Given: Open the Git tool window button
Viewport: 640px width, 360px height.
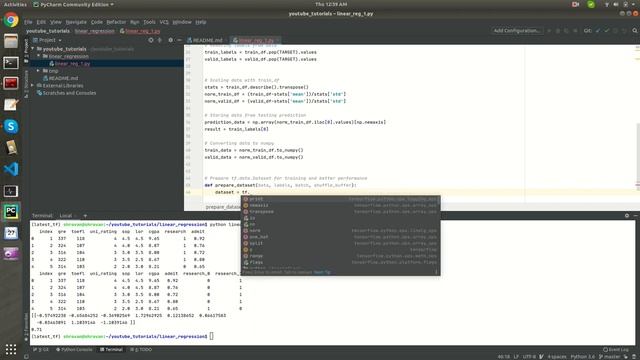Looking at the screenshot, I should pyautogui.click(x=41, y=350).
